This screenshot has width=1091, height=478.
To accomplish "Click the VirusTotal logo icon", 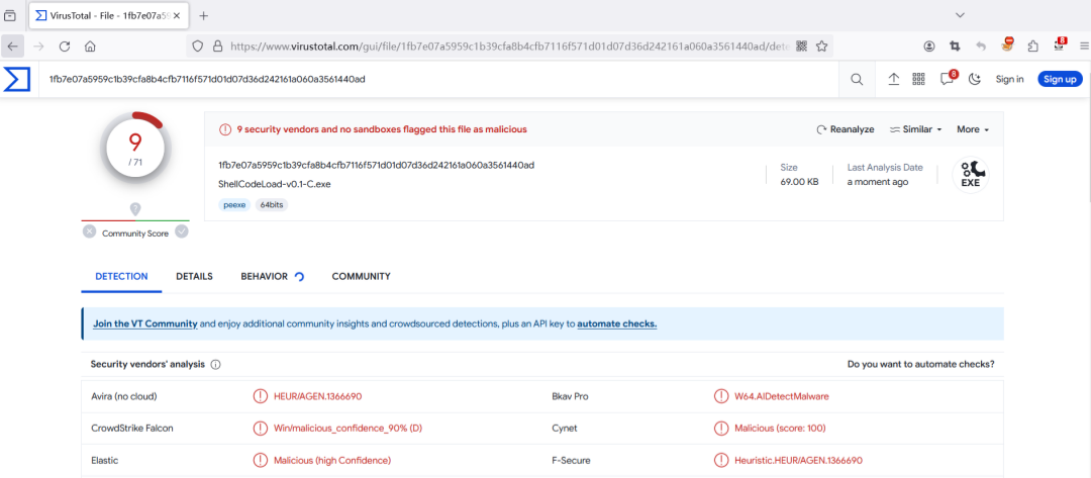I will 16,79.
